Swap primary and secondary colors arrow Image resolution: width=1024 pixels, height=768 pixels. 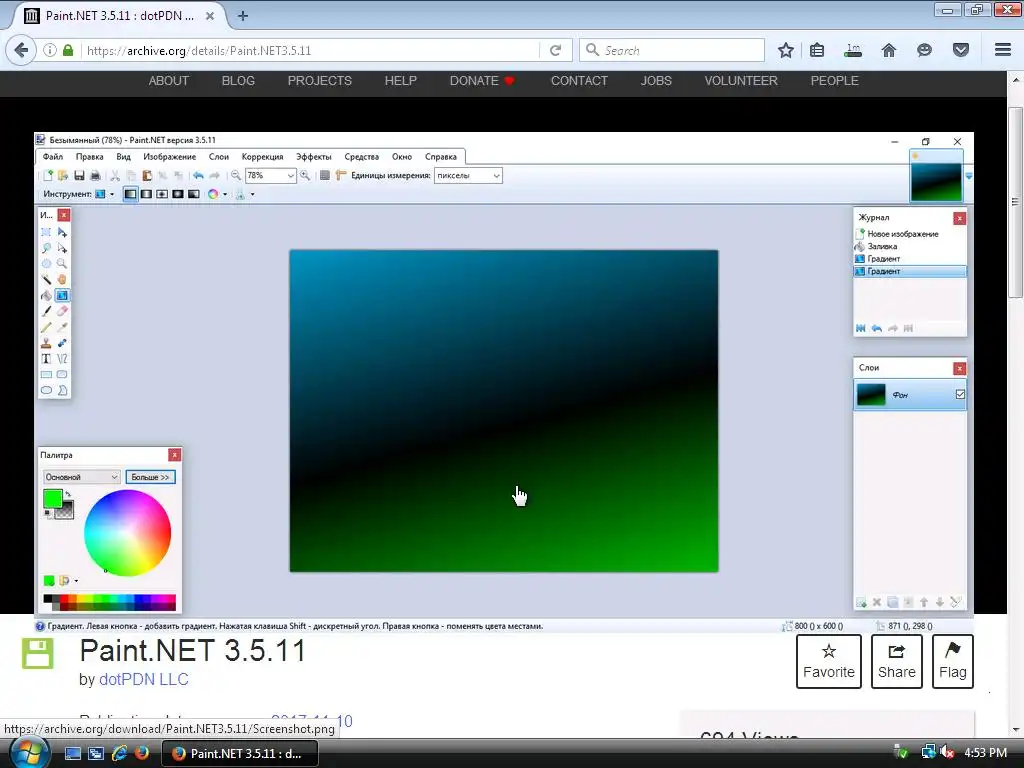pos(68,494)
